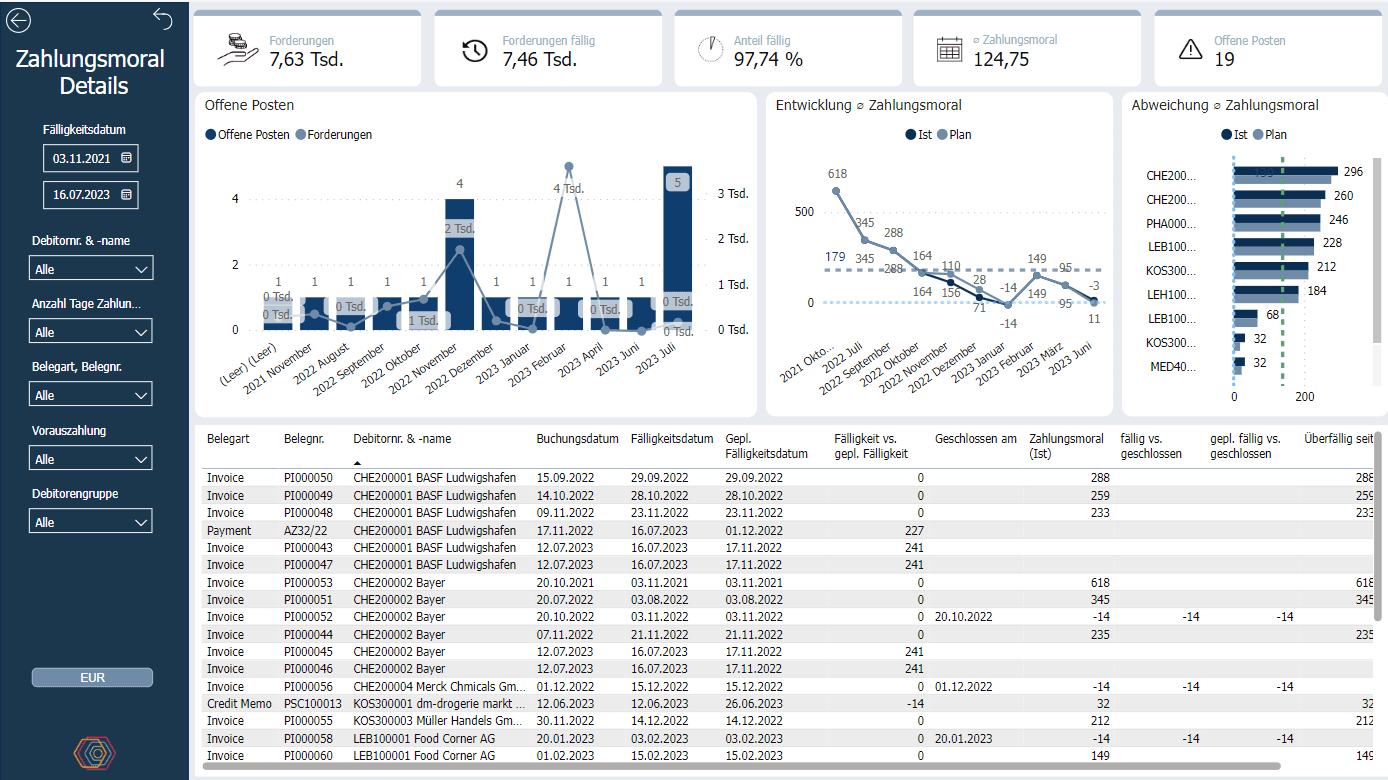Viewport: 1388px width, 780px height.
Task: Toggle Plan legend in Abweichung chart
Action: 1269,134
